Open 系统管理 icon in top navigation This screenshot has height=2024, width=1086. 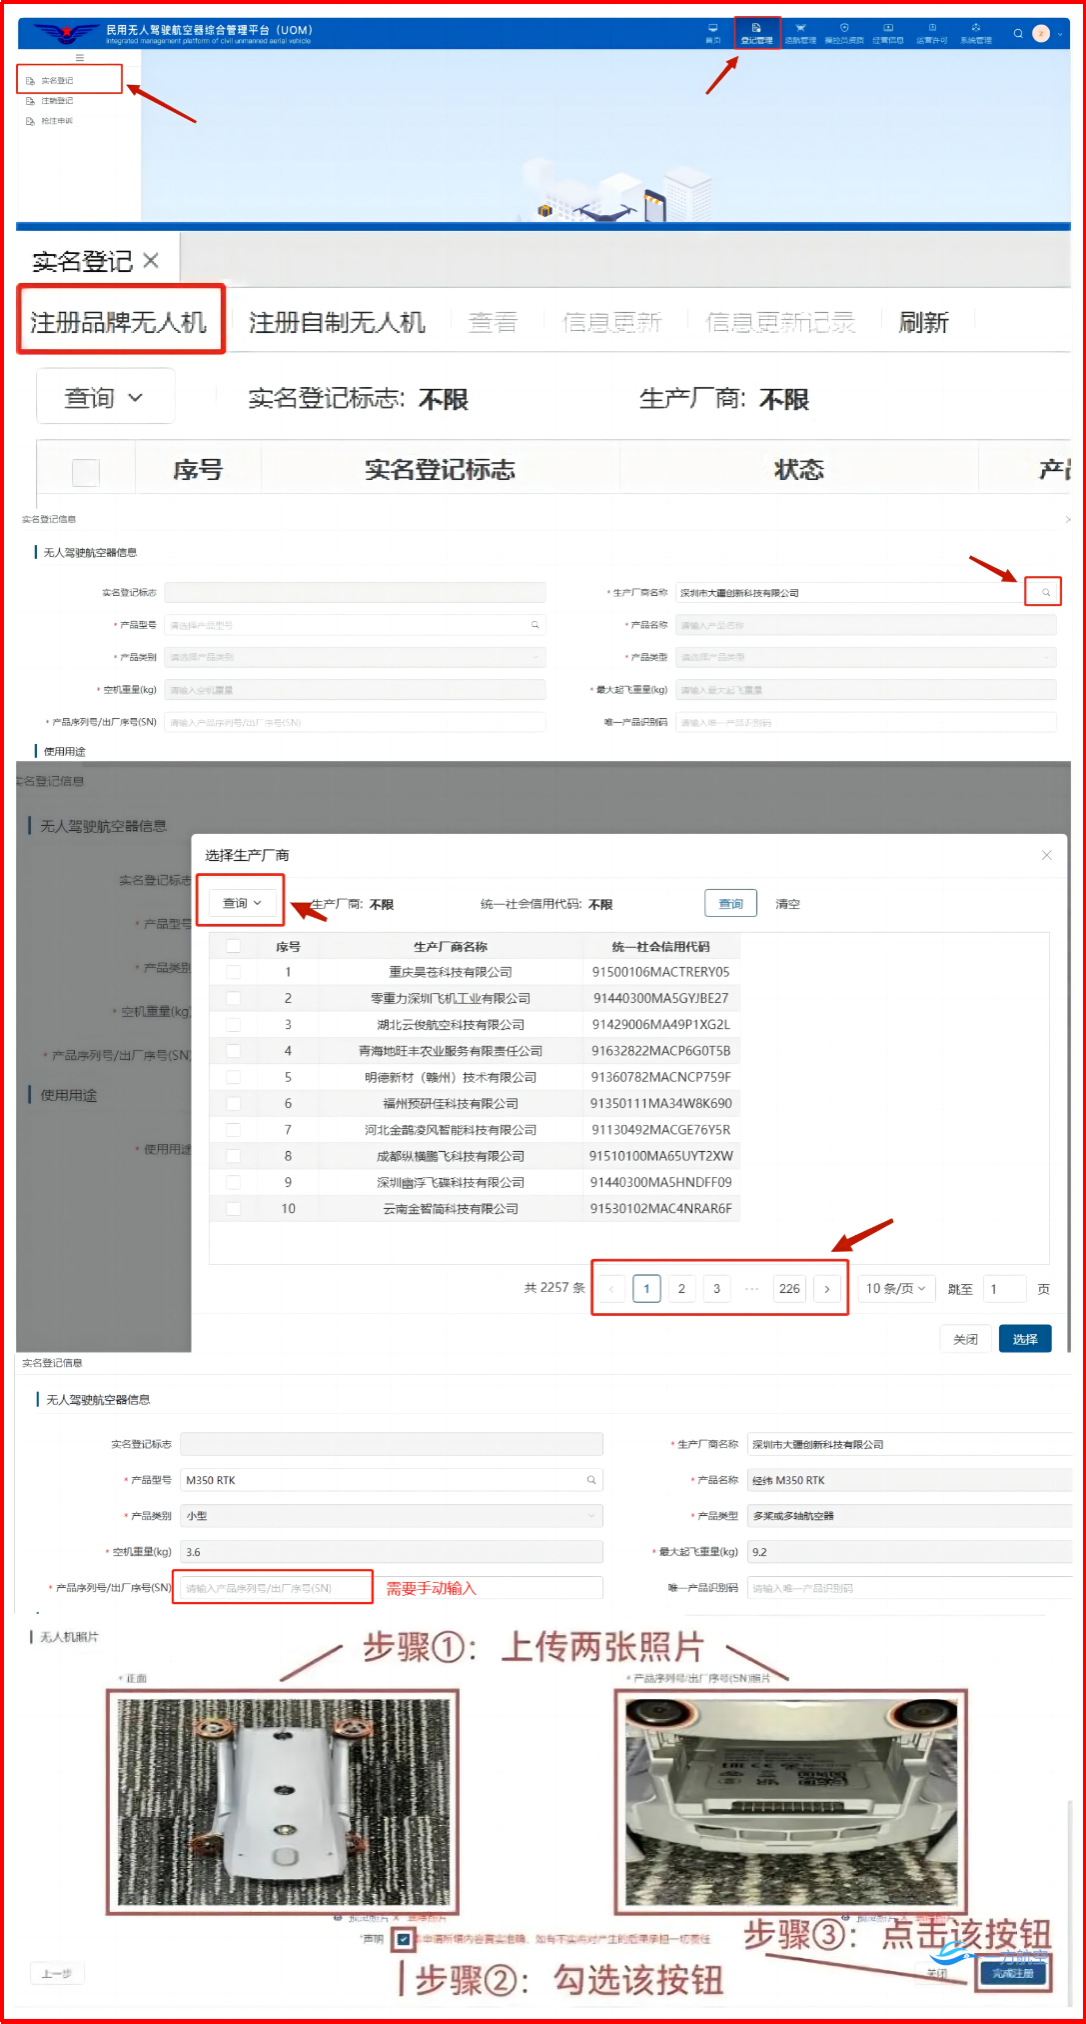[x=975, y=33]
